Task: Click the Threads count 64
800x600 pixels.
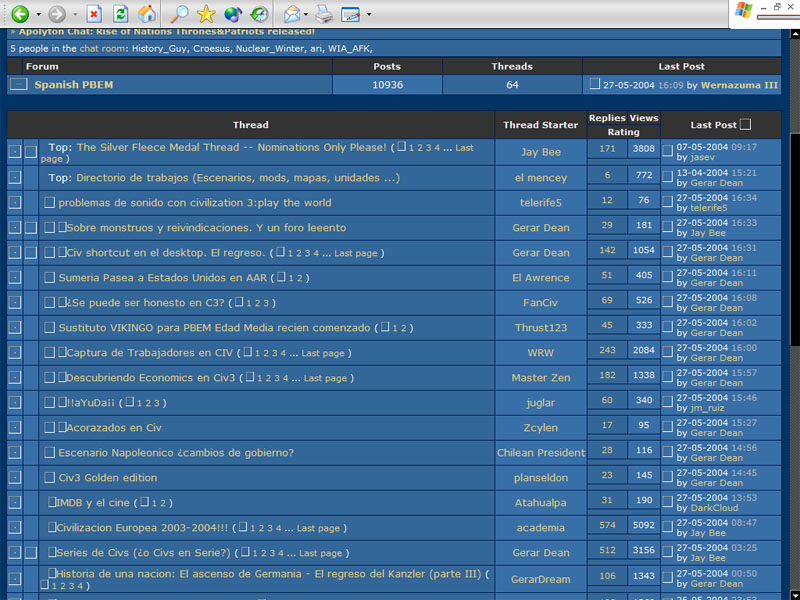Action: pos(512,85)
